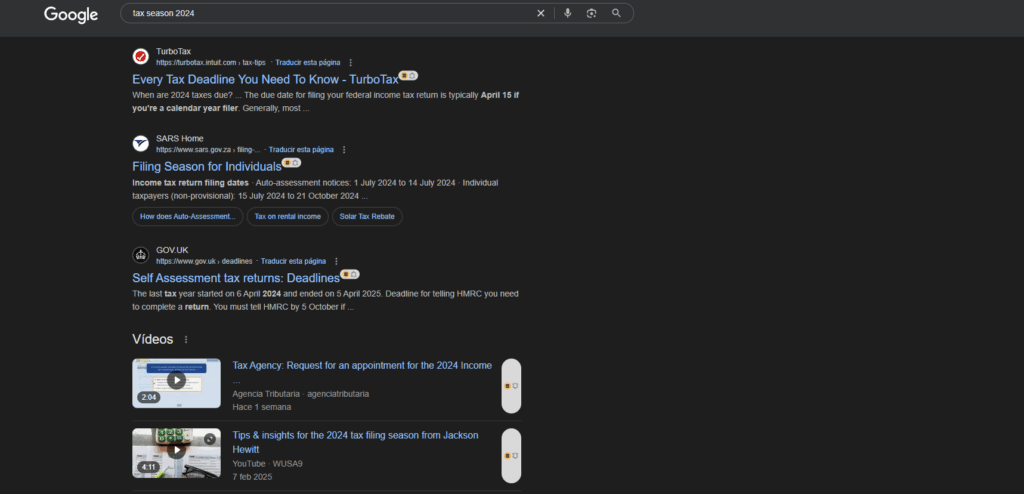The height and width of the screenshot is (494, 1024).
Task: Click the extension badge beside the Tax Agency video
Action: pos(511,386)
